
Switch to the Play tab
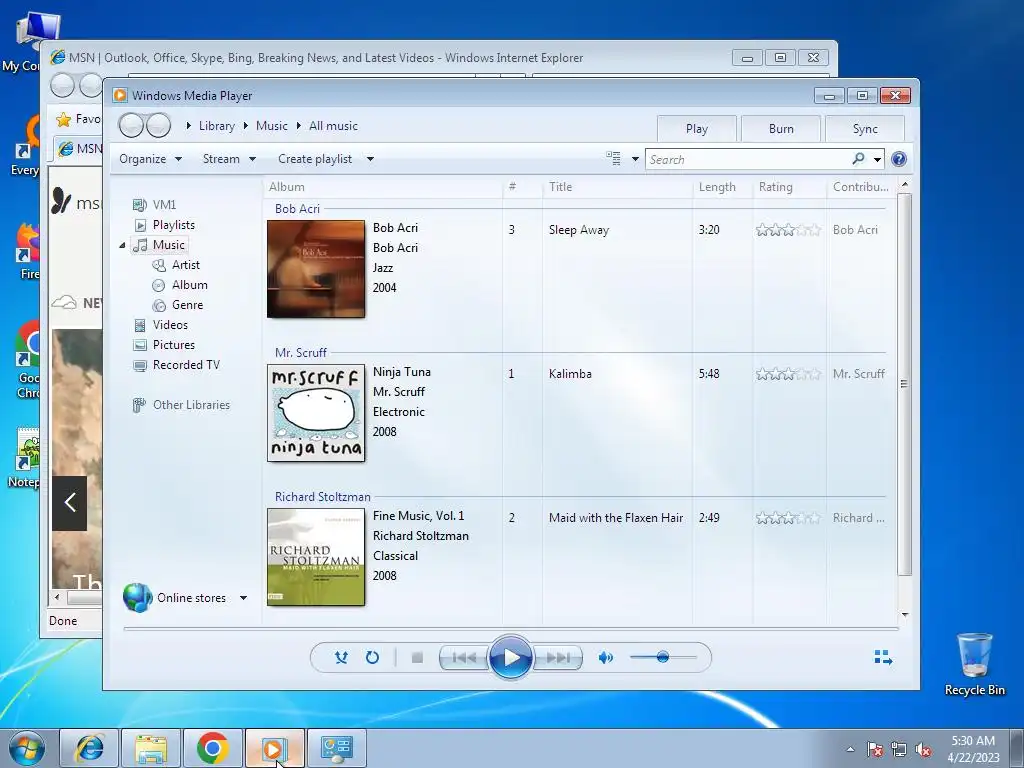697,129
